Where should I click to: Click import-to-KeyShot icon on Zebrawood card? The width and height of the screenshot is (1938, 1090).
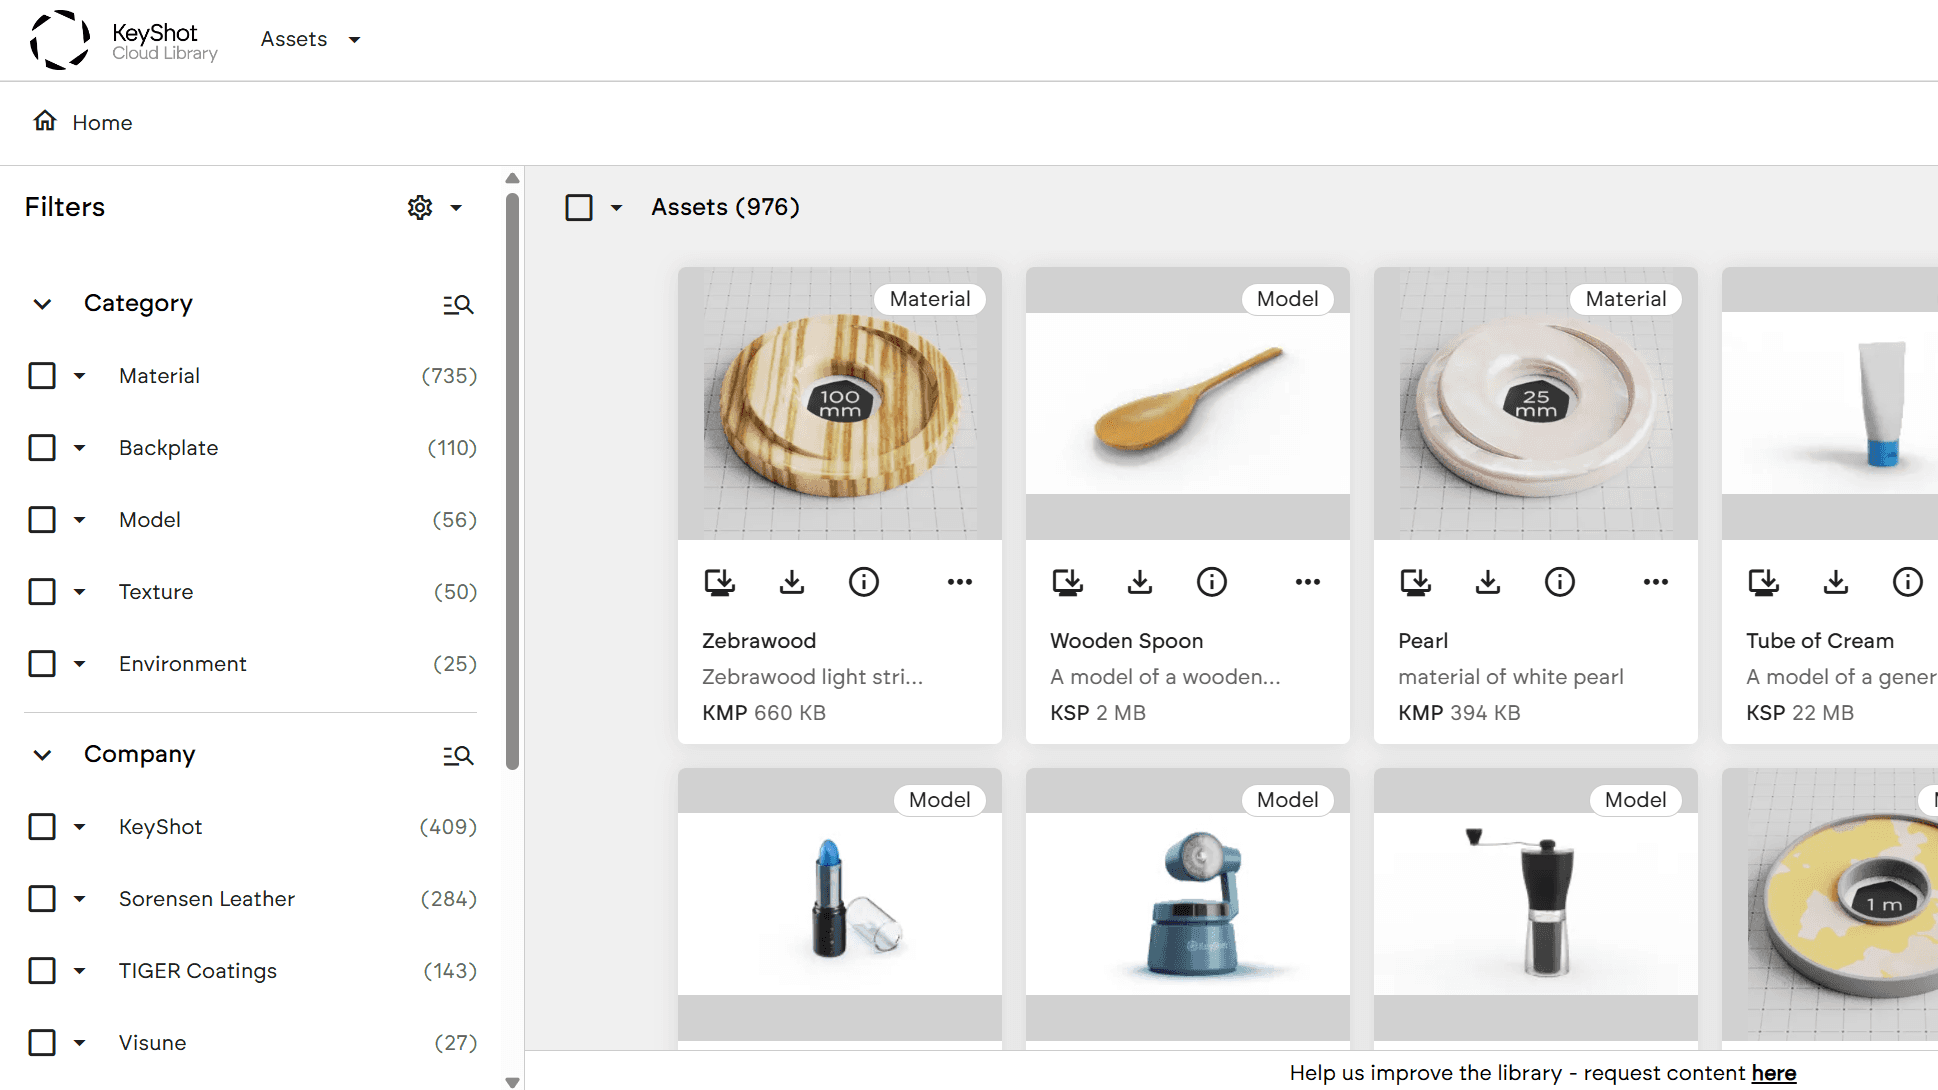(x=719, y=582)
